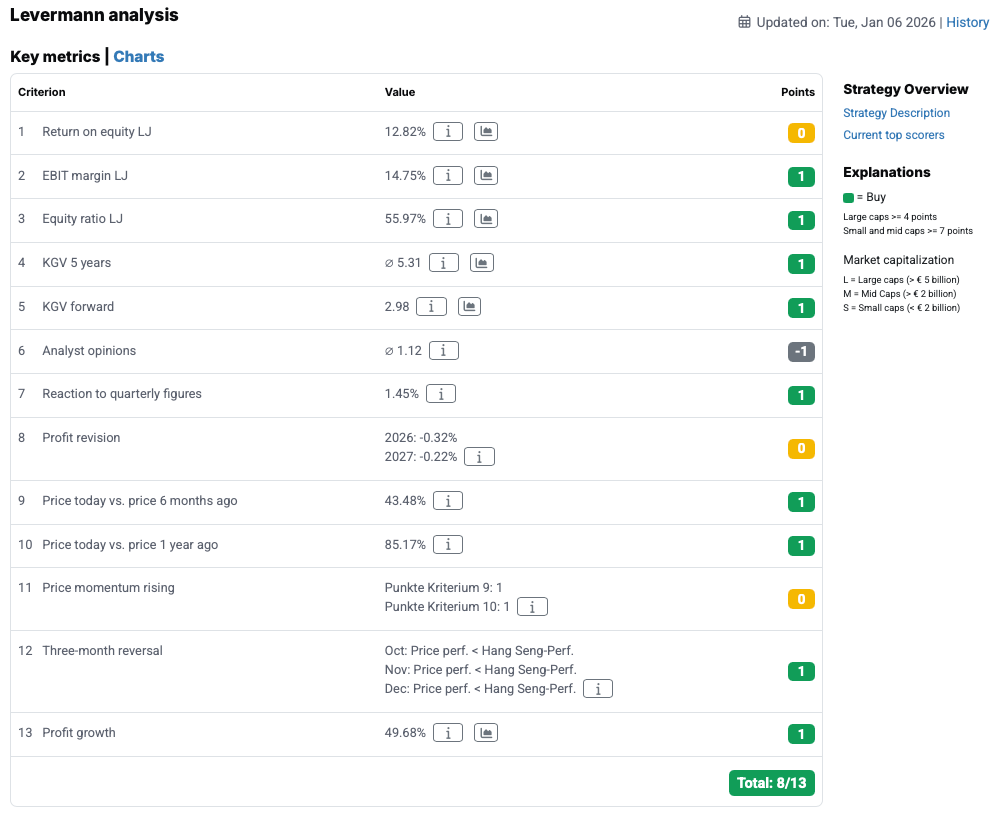Switch to the Charts tab
Viewport: 995px width, 822px height.
[x=139, y=57]
